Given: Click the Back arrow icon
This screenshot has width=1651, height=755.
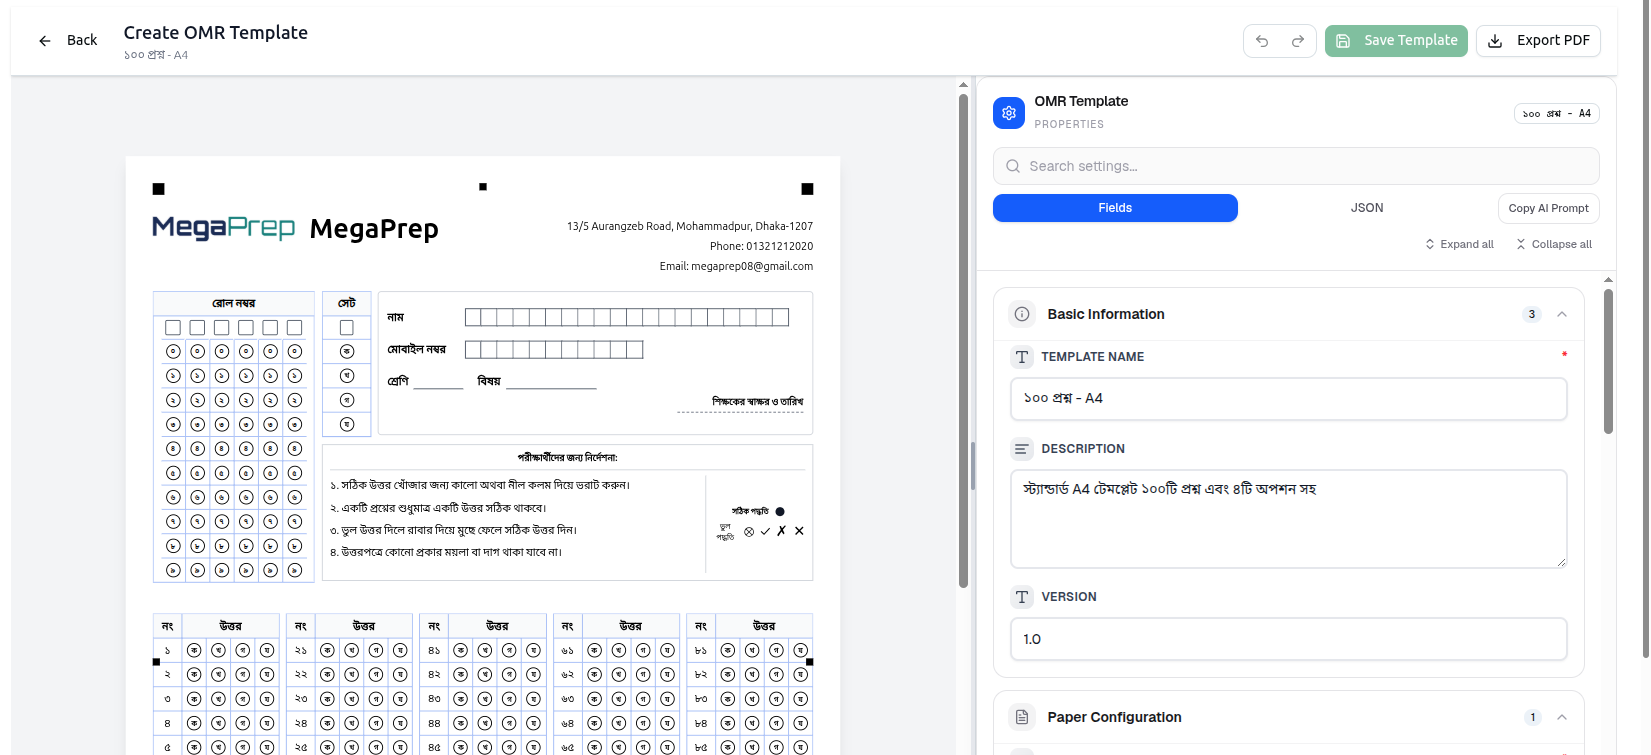Looking at the screenshot, I should (x=44, y=41).
